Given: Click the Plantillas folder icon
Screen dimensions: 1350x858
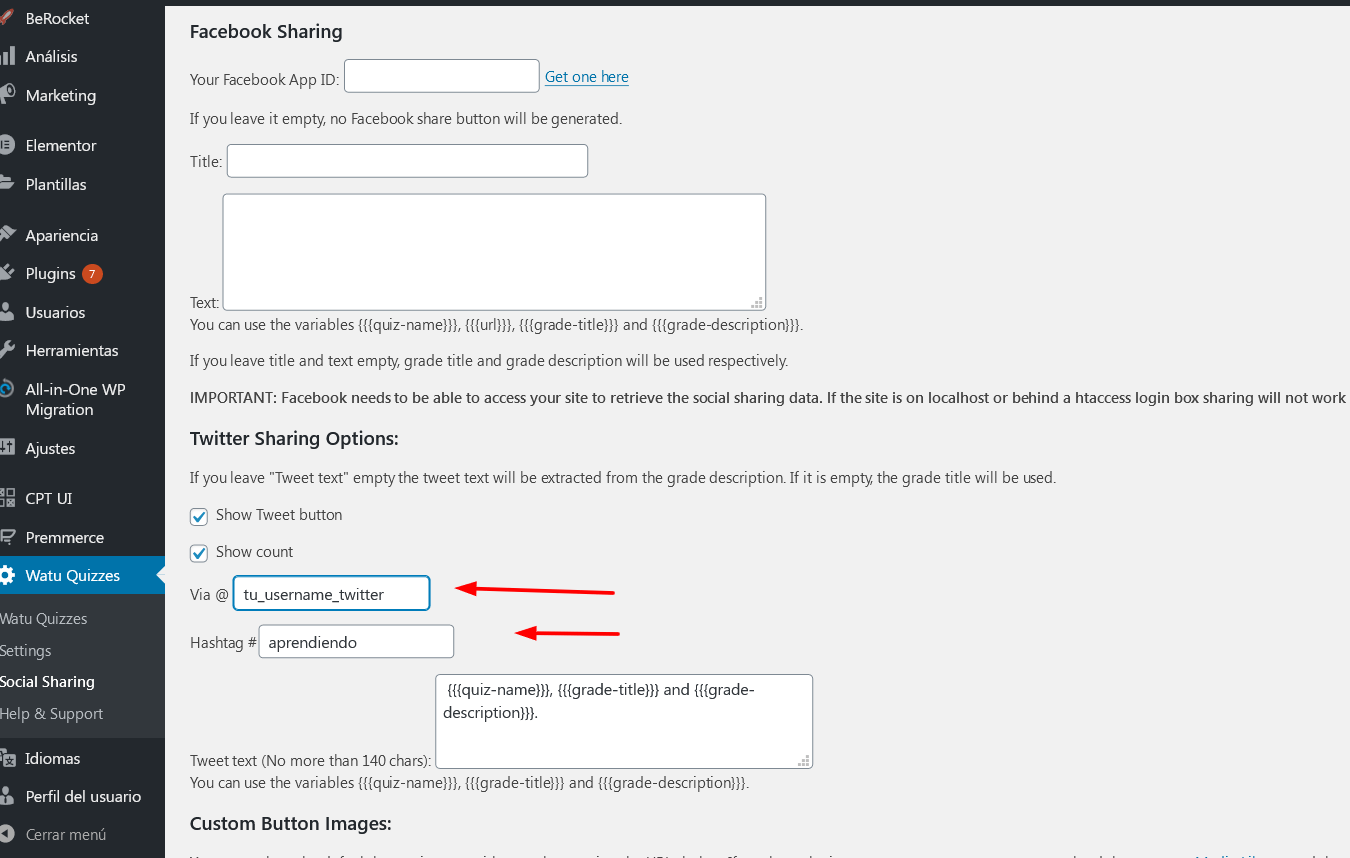Looking at the screenshot, I should 7,184.
